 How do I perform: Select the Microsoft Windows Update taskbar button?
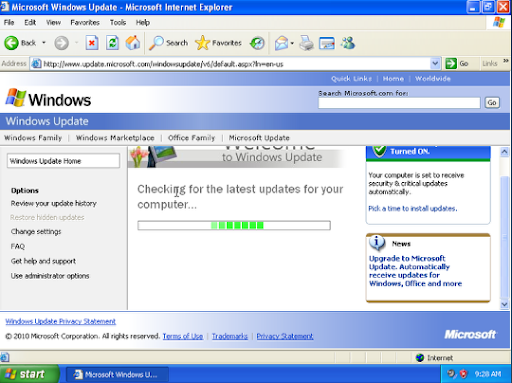[117, 374]
